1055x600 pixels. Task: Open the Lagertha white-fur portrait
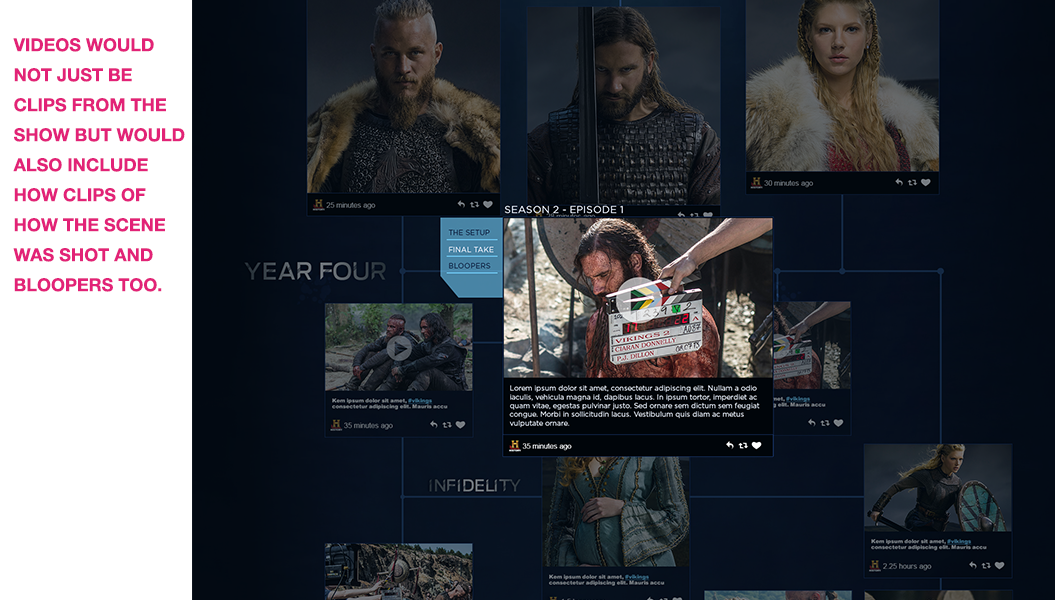point(842,85)
